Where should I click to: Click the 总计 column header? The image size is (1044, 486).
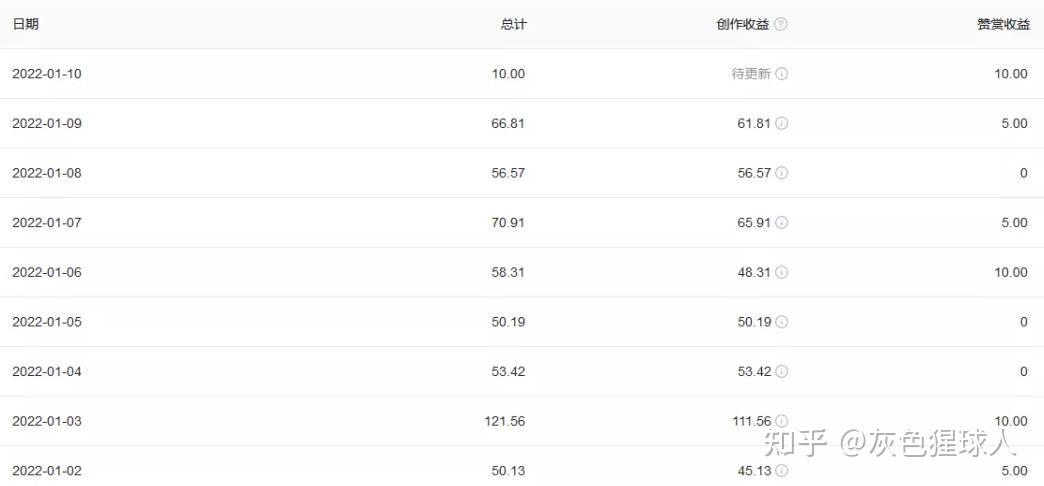(513, 24)
